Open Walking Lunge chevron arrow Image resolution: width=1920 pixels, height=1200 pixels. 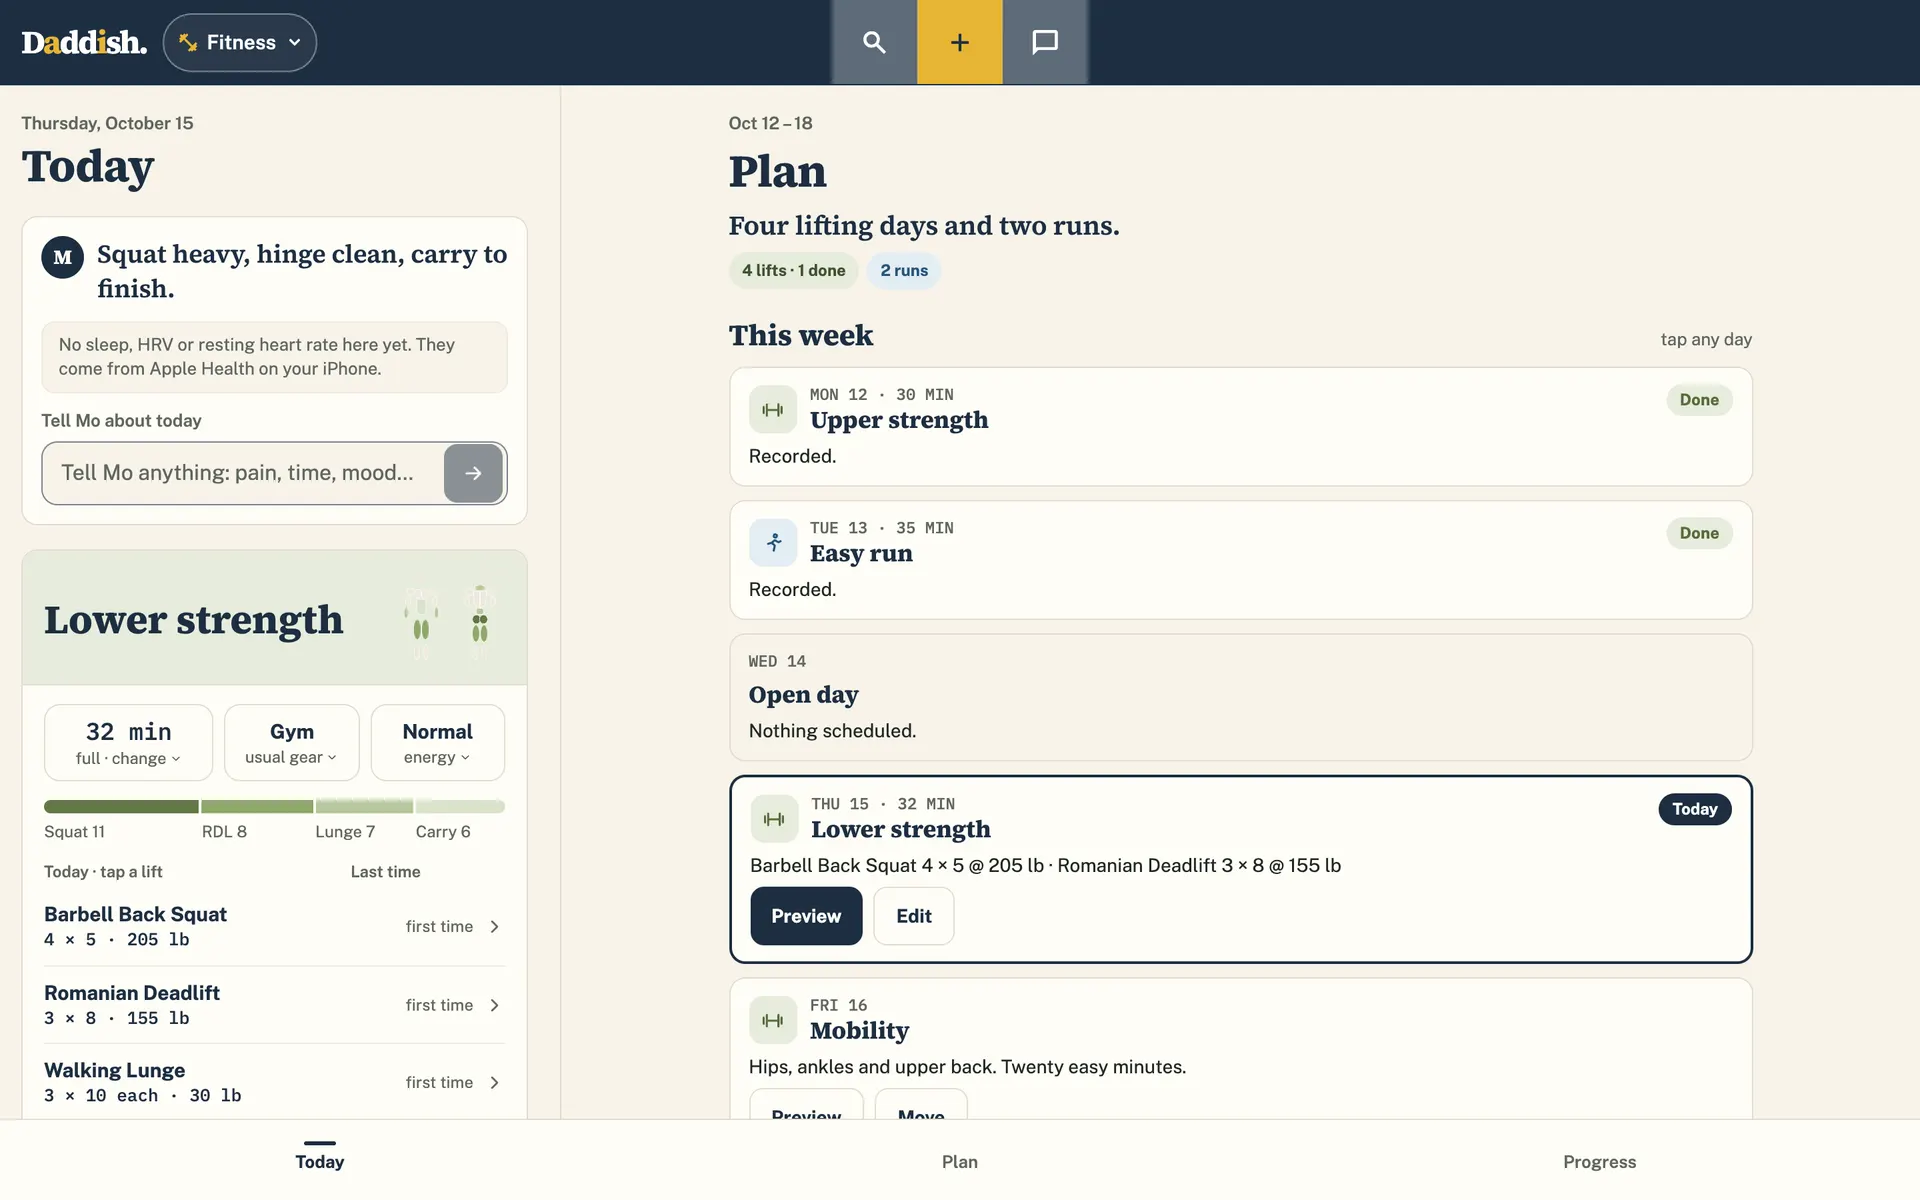click(495, 1083)
